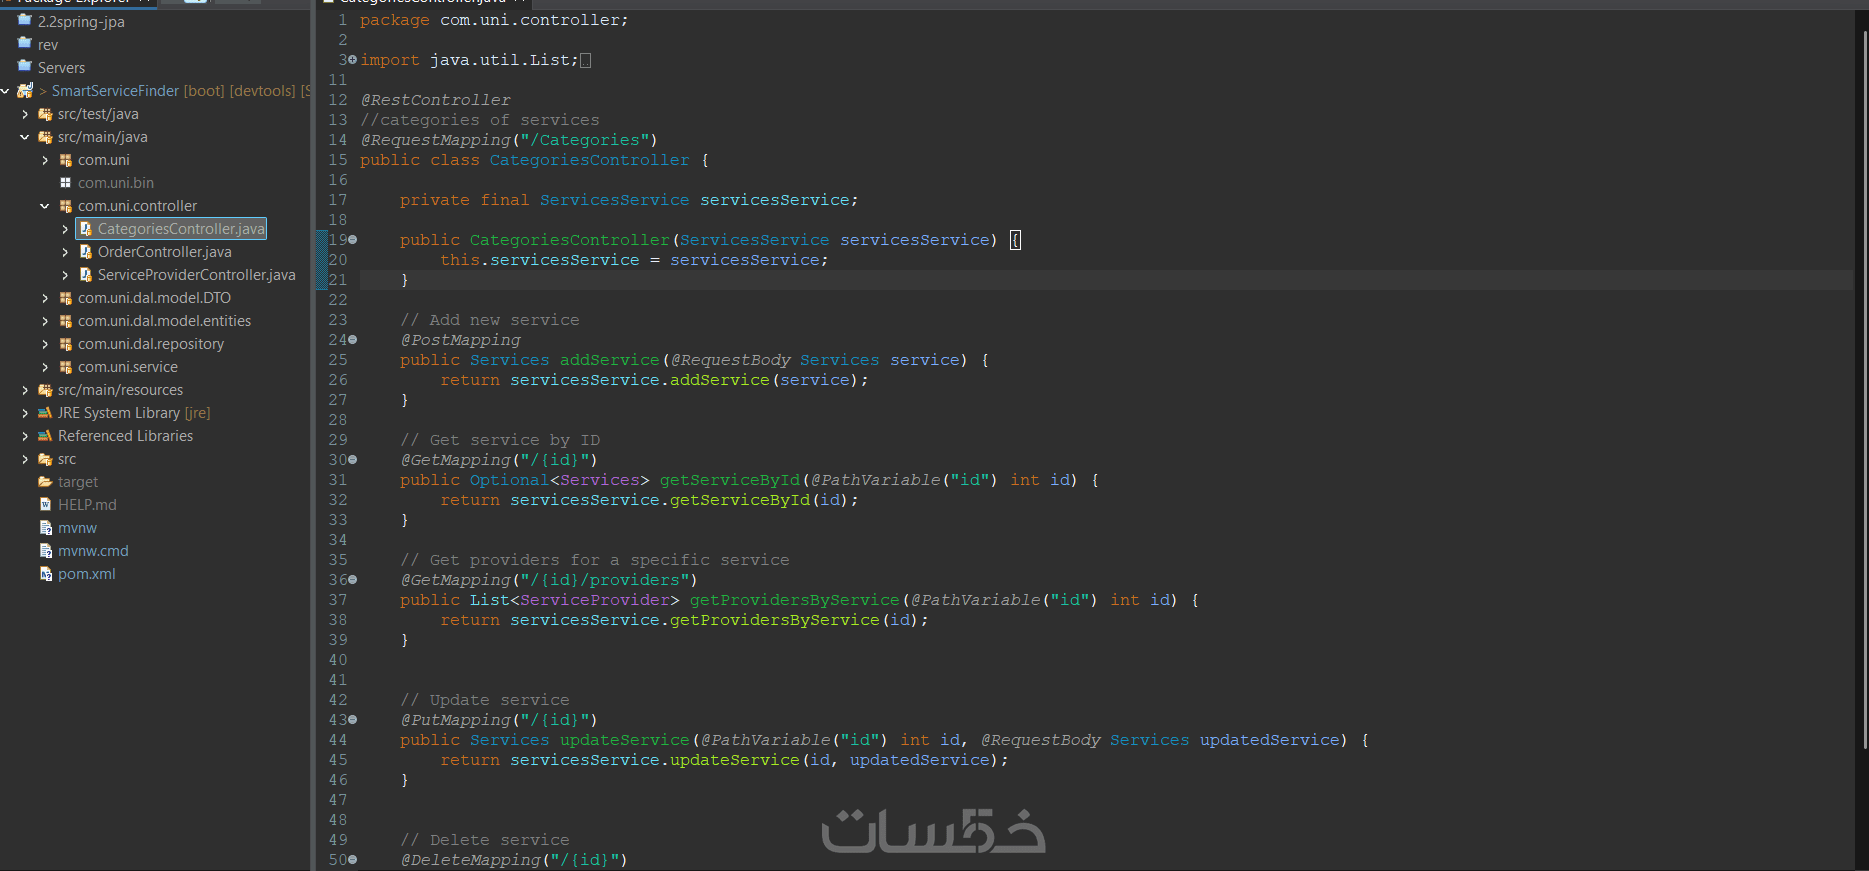Expand the plain src folder node
This screenshot has width=1869, height=871.
[25, 459]
